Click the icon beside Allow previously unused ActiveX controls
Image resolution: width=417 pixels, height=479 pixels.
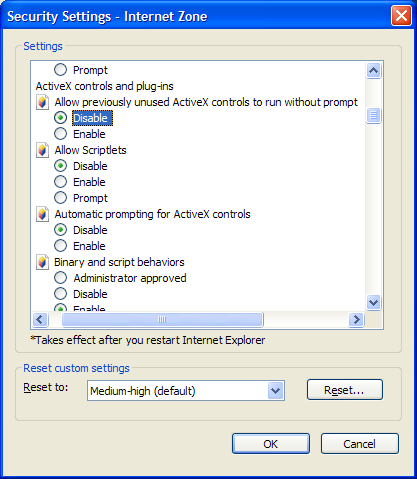pyautogui.click(x=42, y=102)
